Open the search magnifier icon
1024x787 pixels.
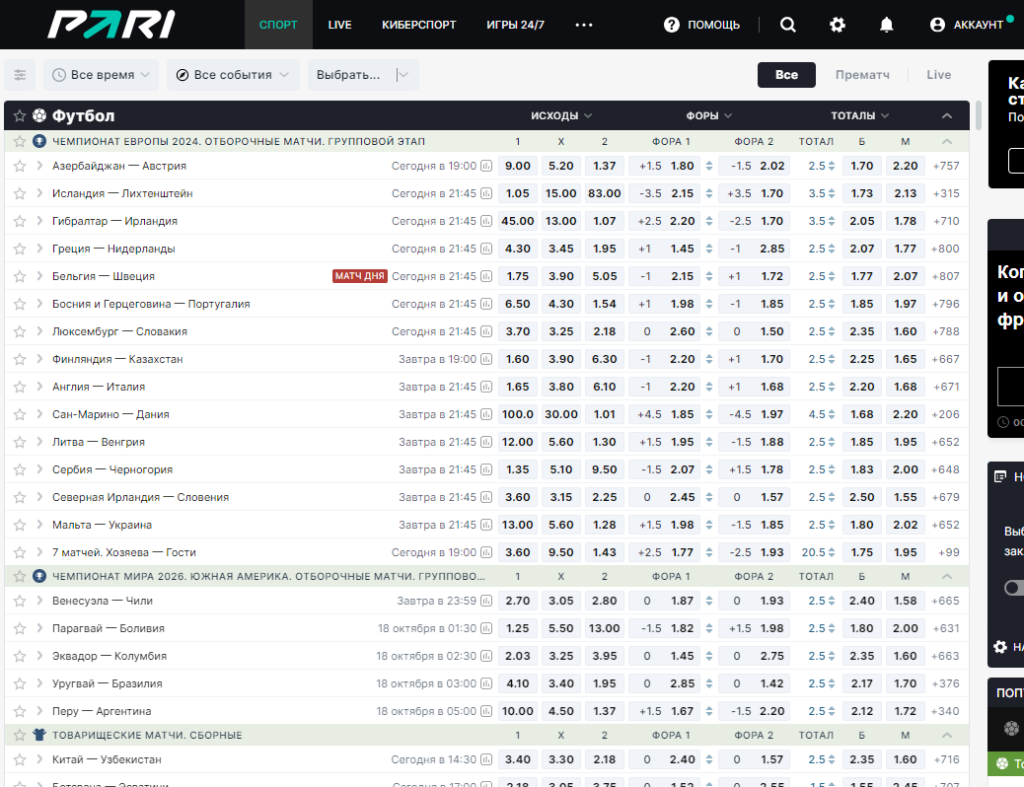(788, 25)
